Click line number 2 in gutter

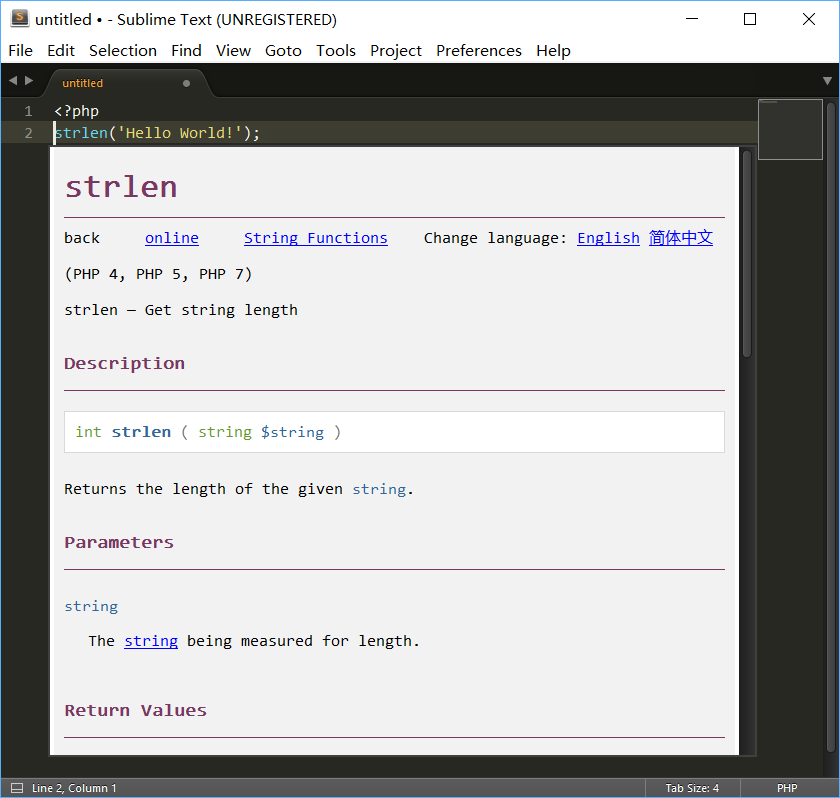(28, 133)
